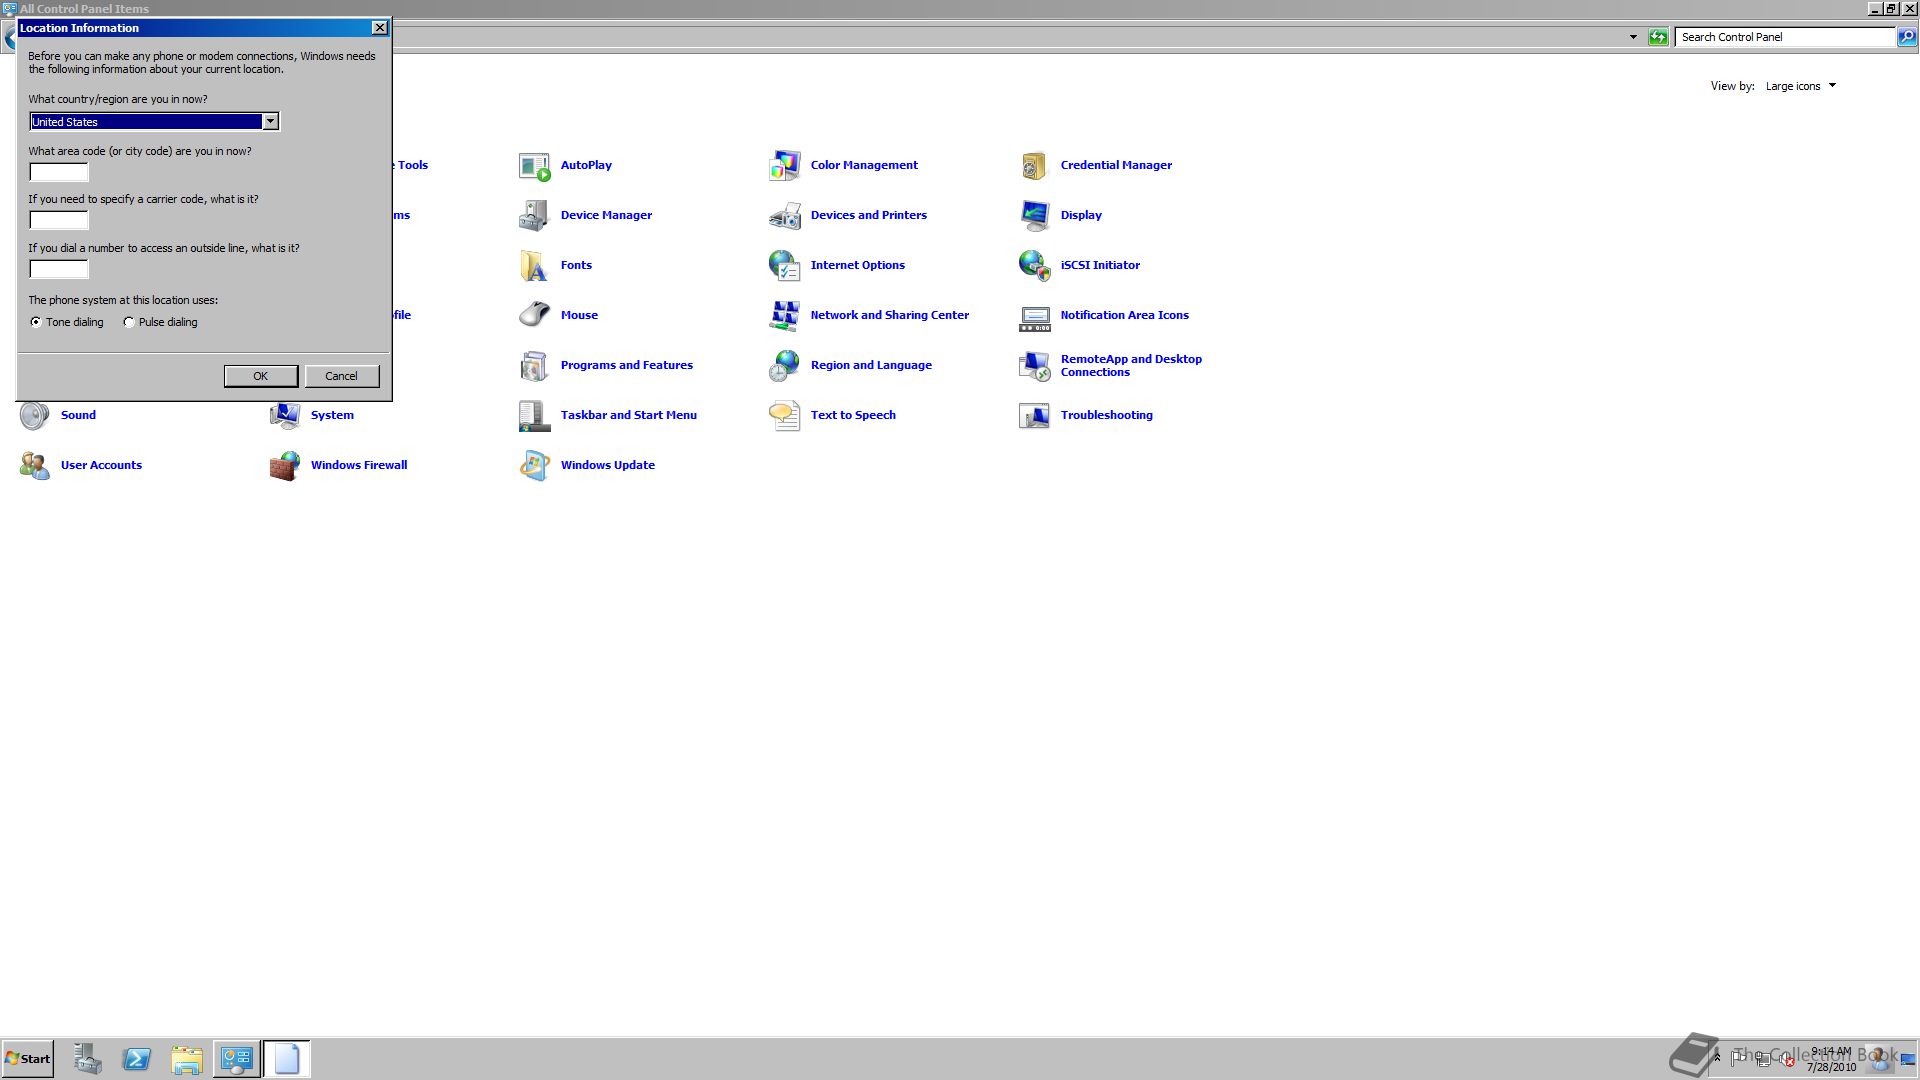Click the Search Control Panel box

coord(1785,37)
